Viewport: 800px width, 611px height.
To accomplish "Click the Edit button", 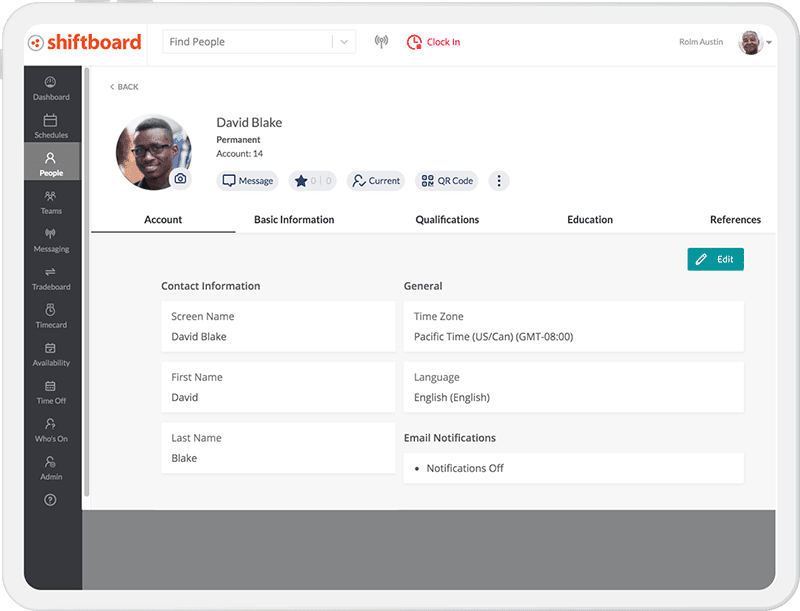I will (715, 259).
